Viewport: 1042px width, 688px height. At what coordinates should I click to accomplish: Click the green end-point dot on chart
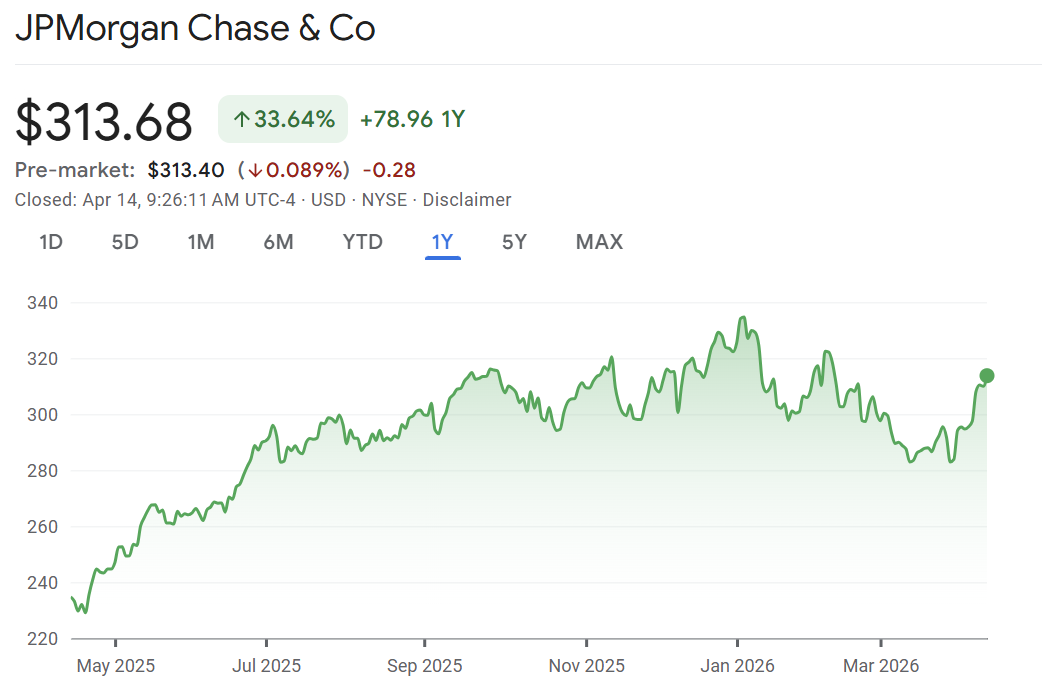[x=987, y=376]
